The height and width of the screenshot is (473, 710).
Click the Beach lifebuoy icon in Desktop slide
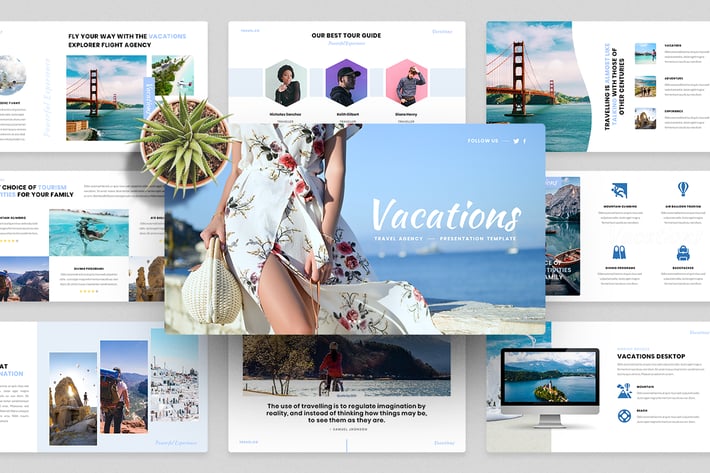(x=624, y=416)
